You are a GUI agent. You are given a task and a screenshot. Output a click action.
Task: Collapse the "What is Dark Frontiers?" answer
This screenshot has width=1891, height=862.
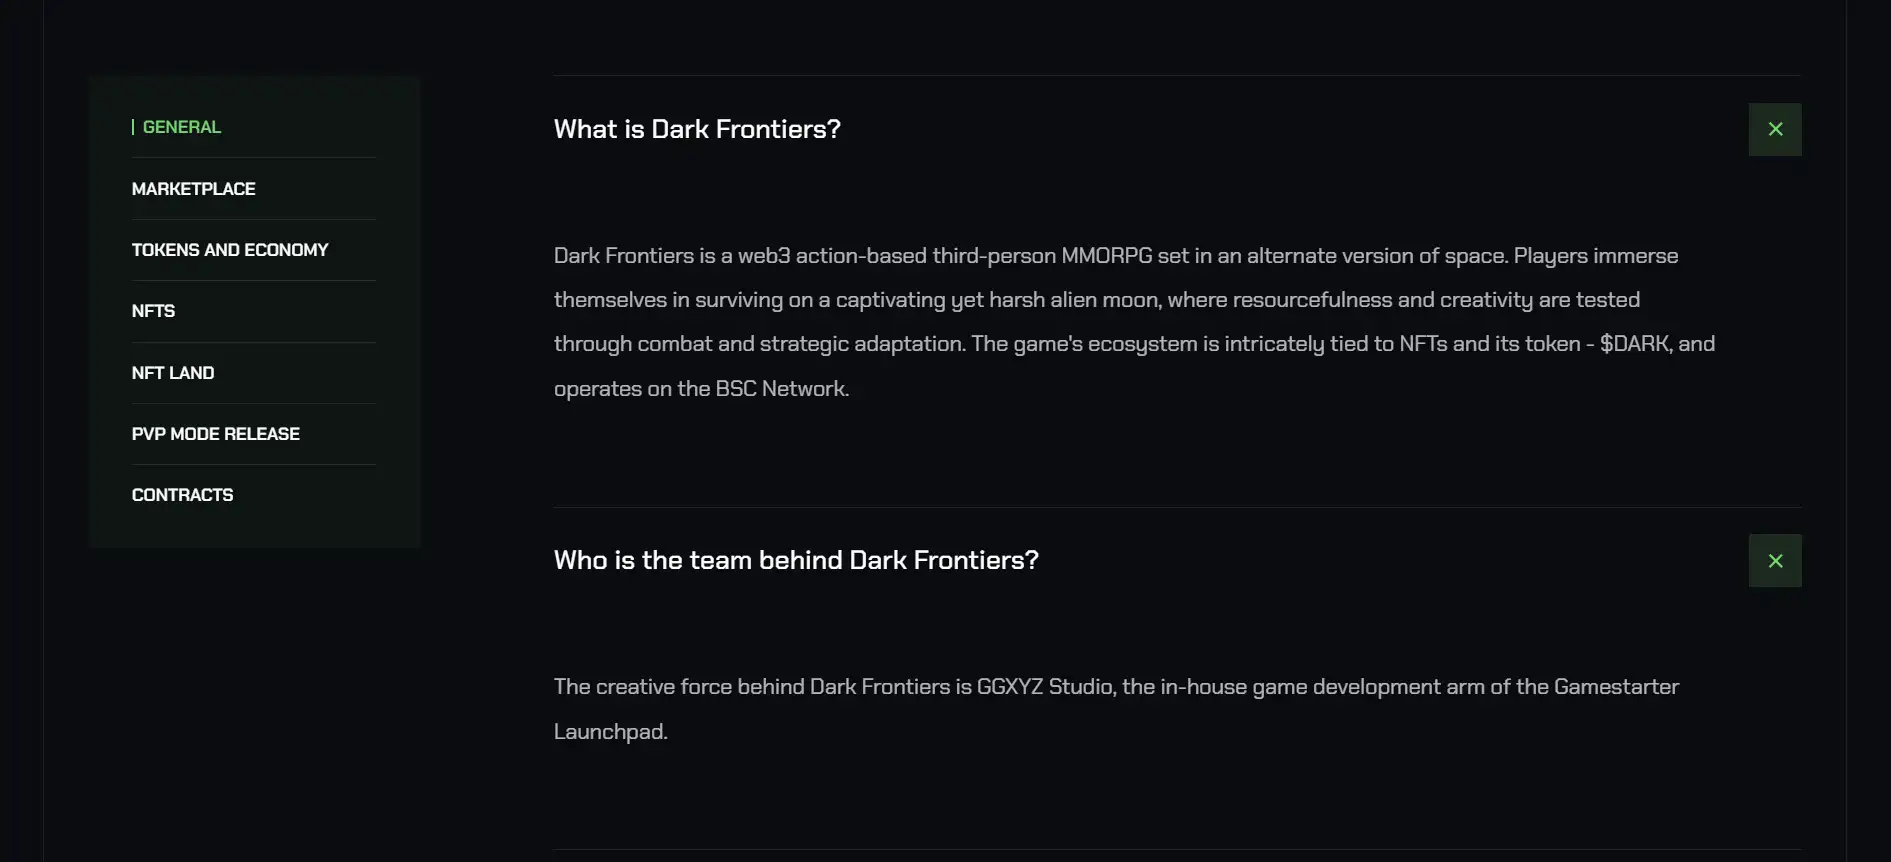point(1775,129)
